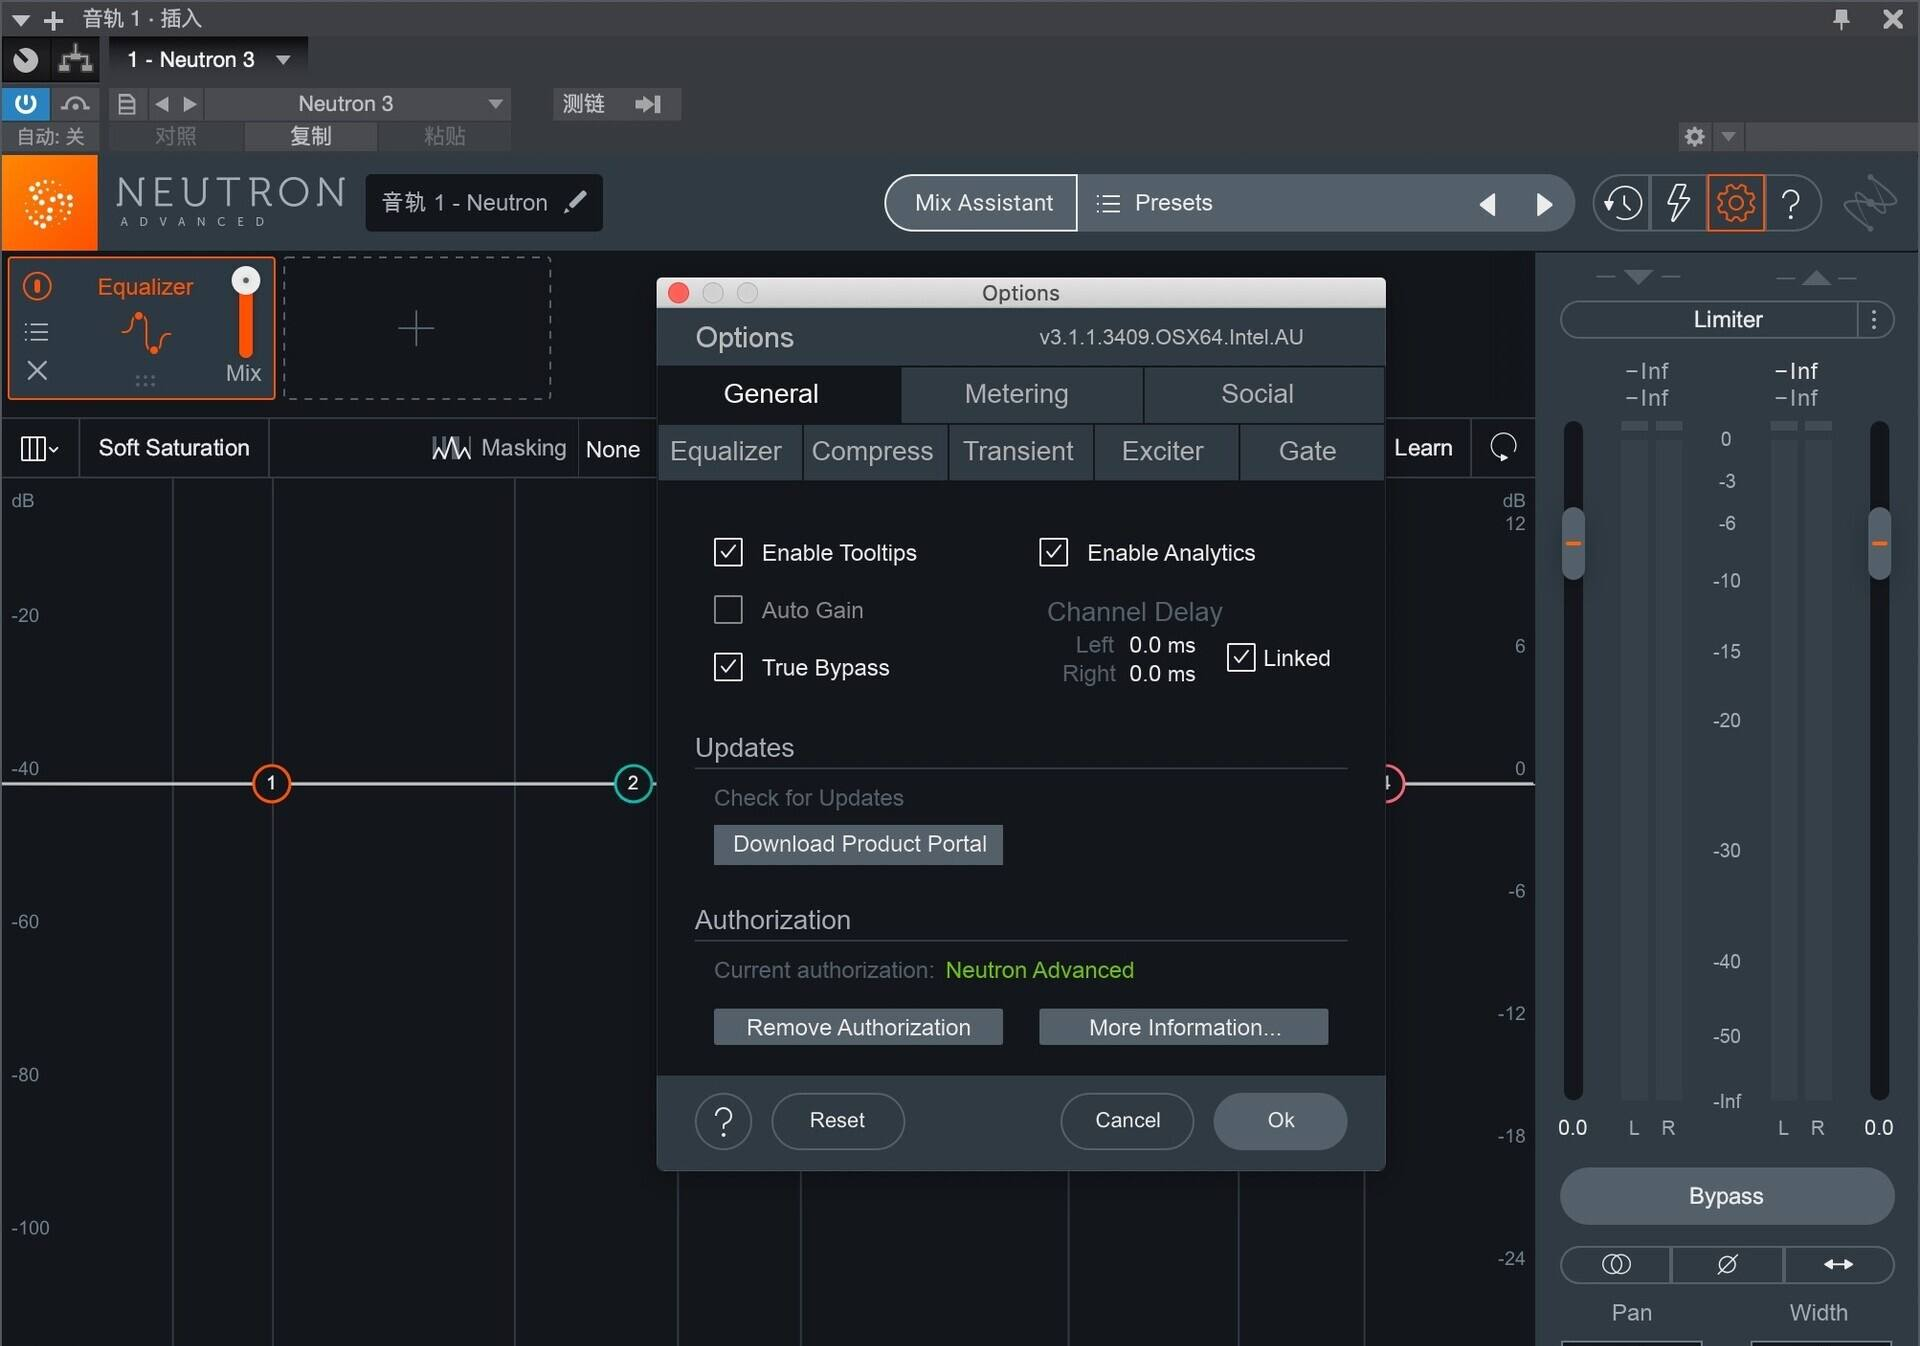Click Cancel in Options dialog
1920x1346 pixels.
click(1127, 1121)
